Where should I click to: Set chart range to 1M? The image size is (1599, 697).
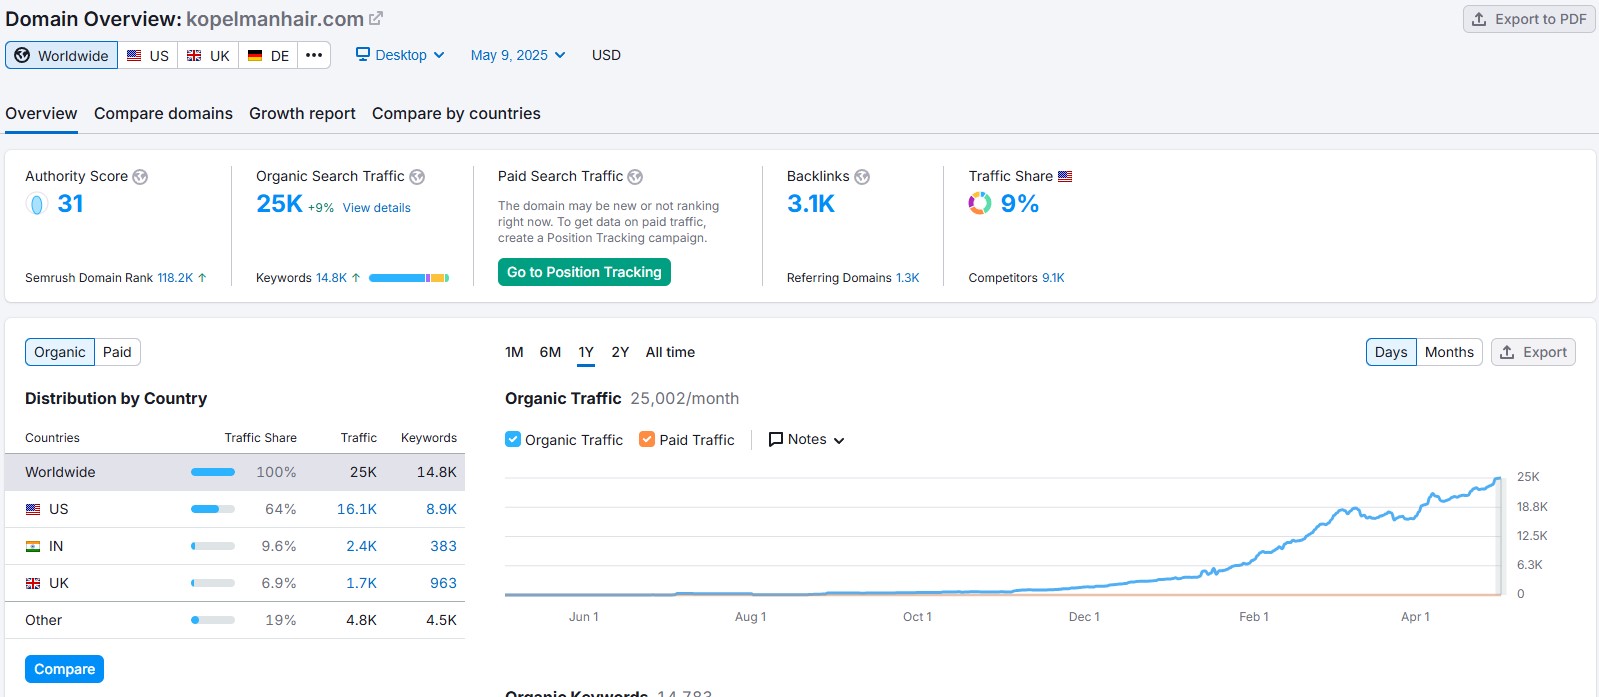514,352
